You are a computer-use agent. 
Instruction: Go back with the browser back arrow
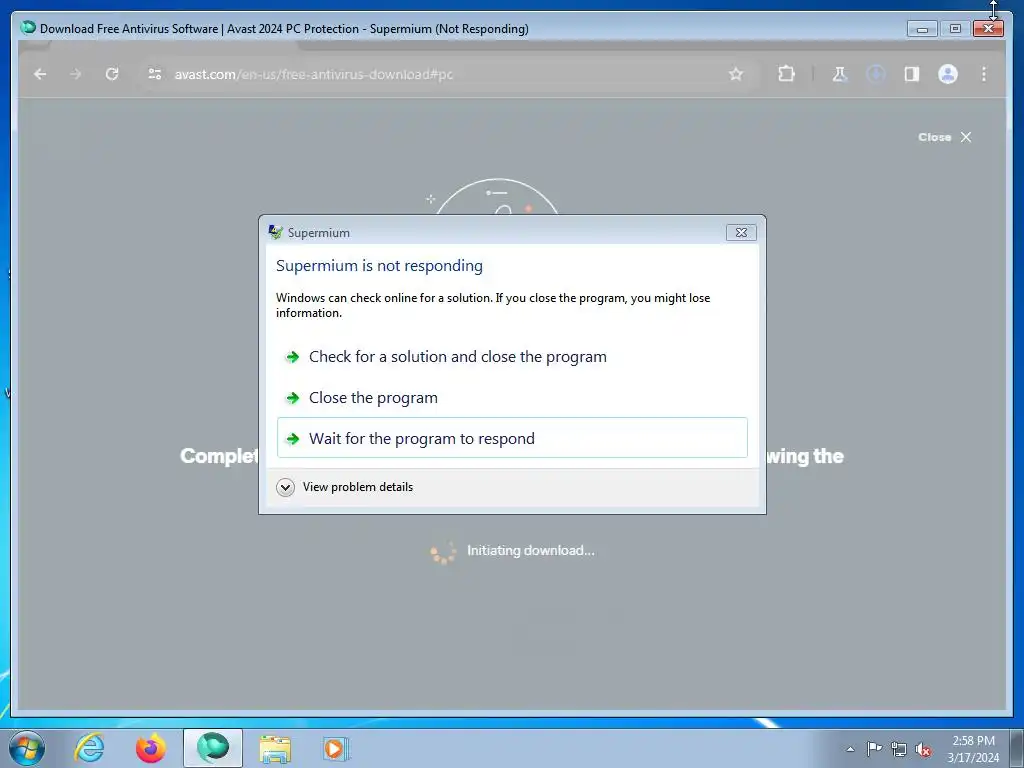40,74
